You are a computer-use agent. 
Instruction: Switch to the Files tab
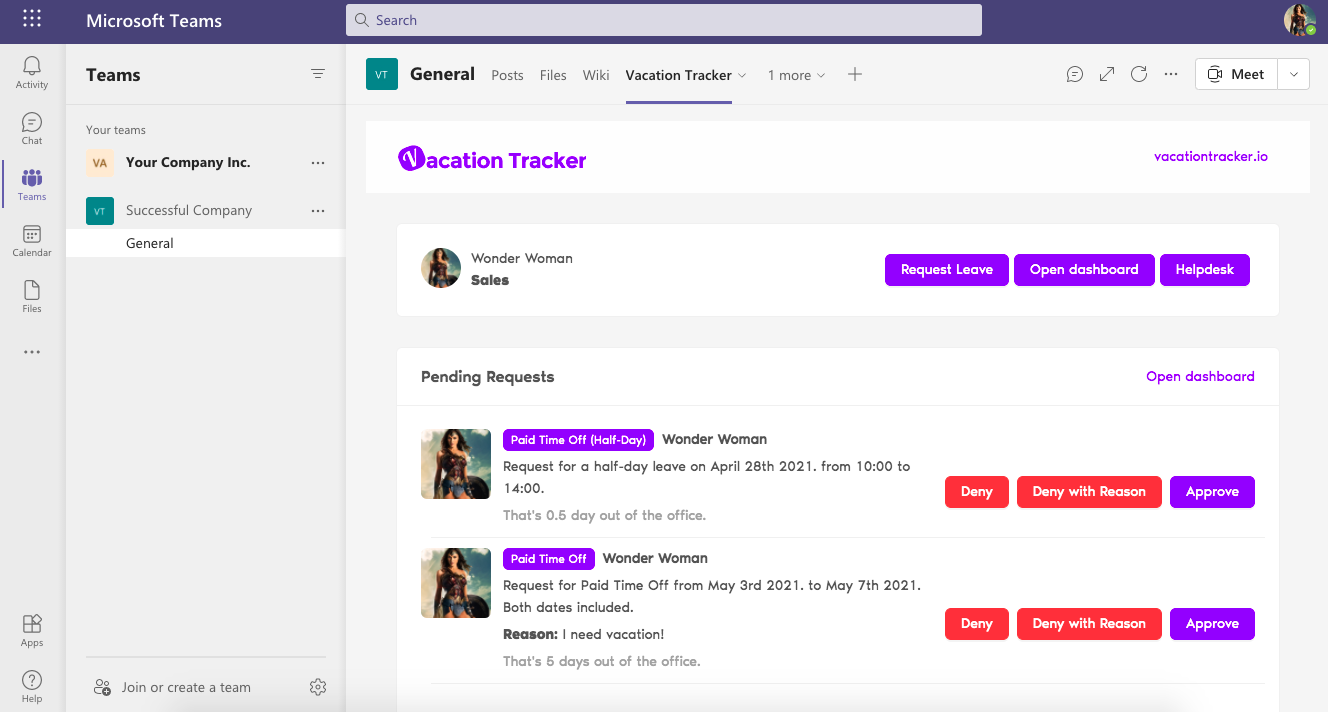(x=553, y=75)
